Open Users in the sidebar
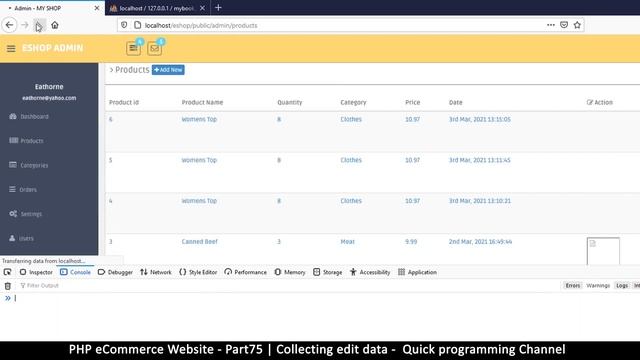Screen dimensions: 640x360 (x=21, y=238)
